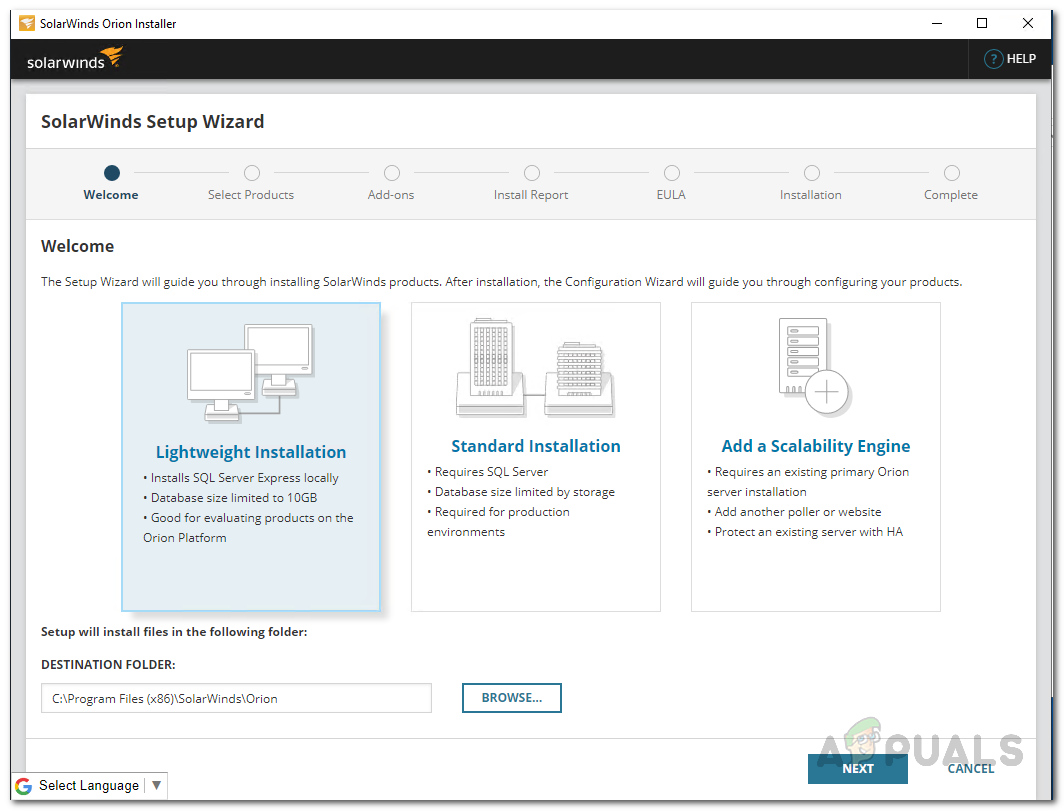Click the BROWSE... button
This screenshot has width=1064, height=811.
[512, 698]
